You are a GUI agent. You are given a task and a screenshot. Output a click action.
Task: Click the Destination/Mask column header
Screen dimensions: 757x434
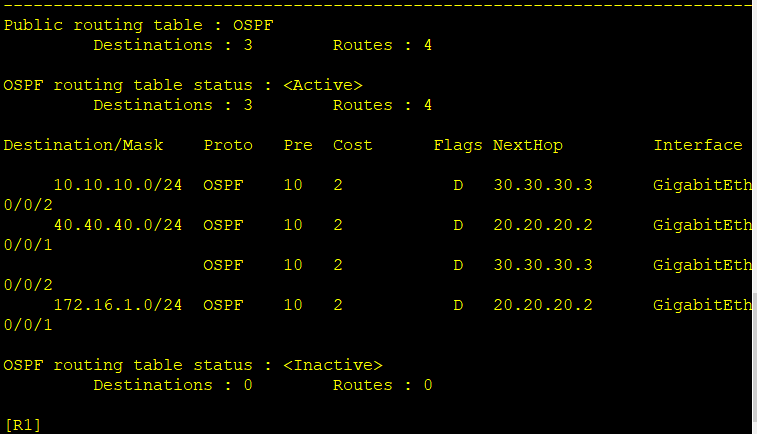[x=83, y=145]
